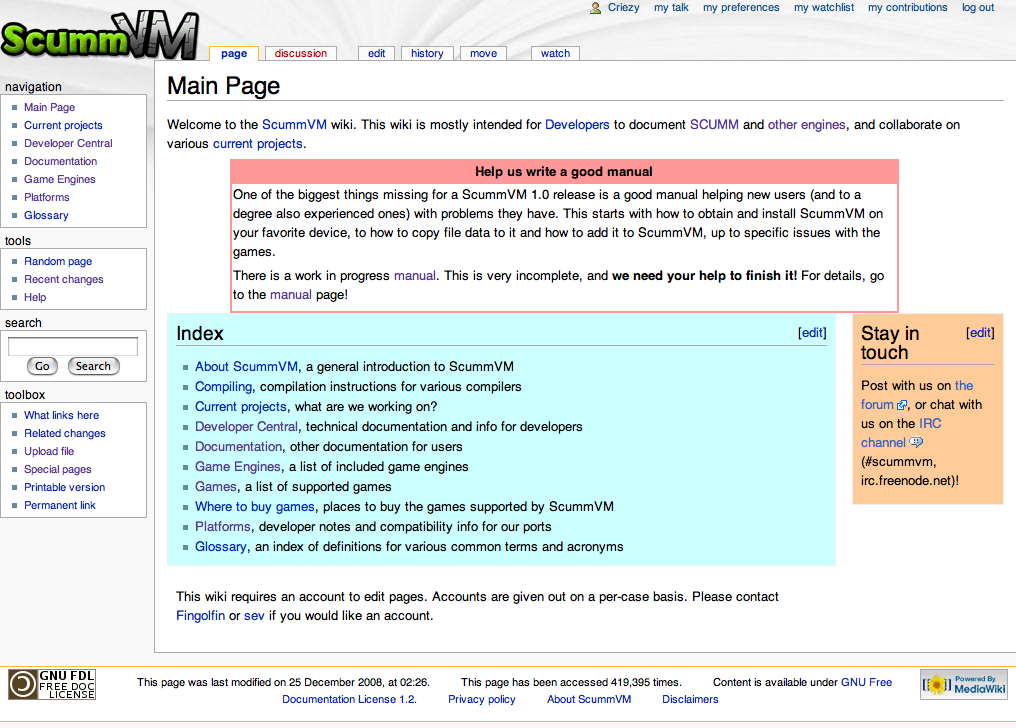This screenshot has height=728, width=1016.
Task: Open What links here
Action: [x=62, y=416]
